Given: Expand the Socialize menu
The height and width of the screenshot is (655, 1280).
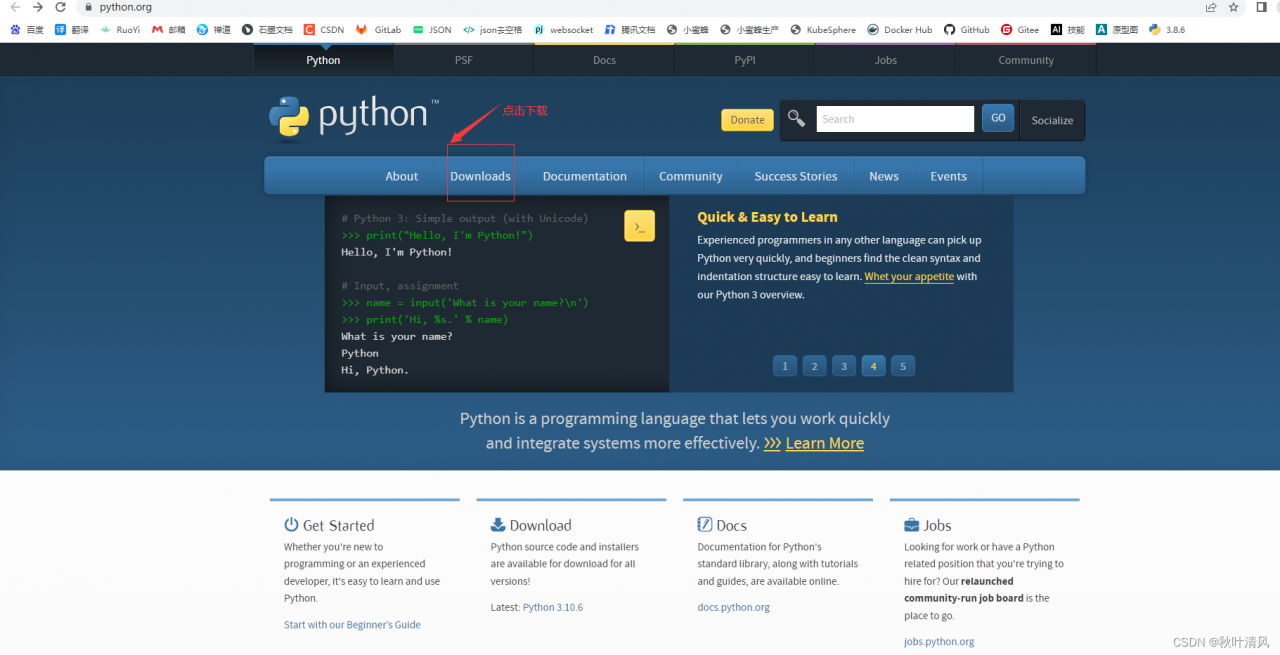Looking at the screenshot, I should [x=1052, y=120].
